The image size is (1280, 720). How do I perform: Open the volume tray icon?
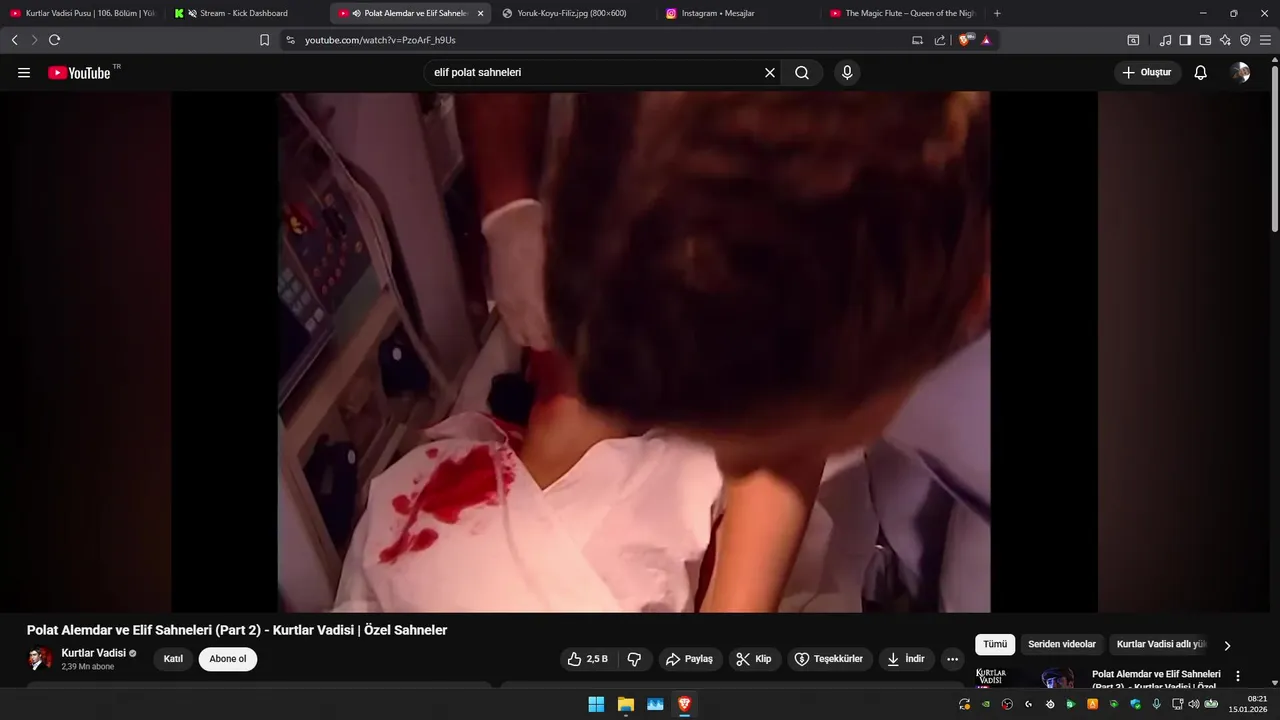click(x=1193, y=704)
